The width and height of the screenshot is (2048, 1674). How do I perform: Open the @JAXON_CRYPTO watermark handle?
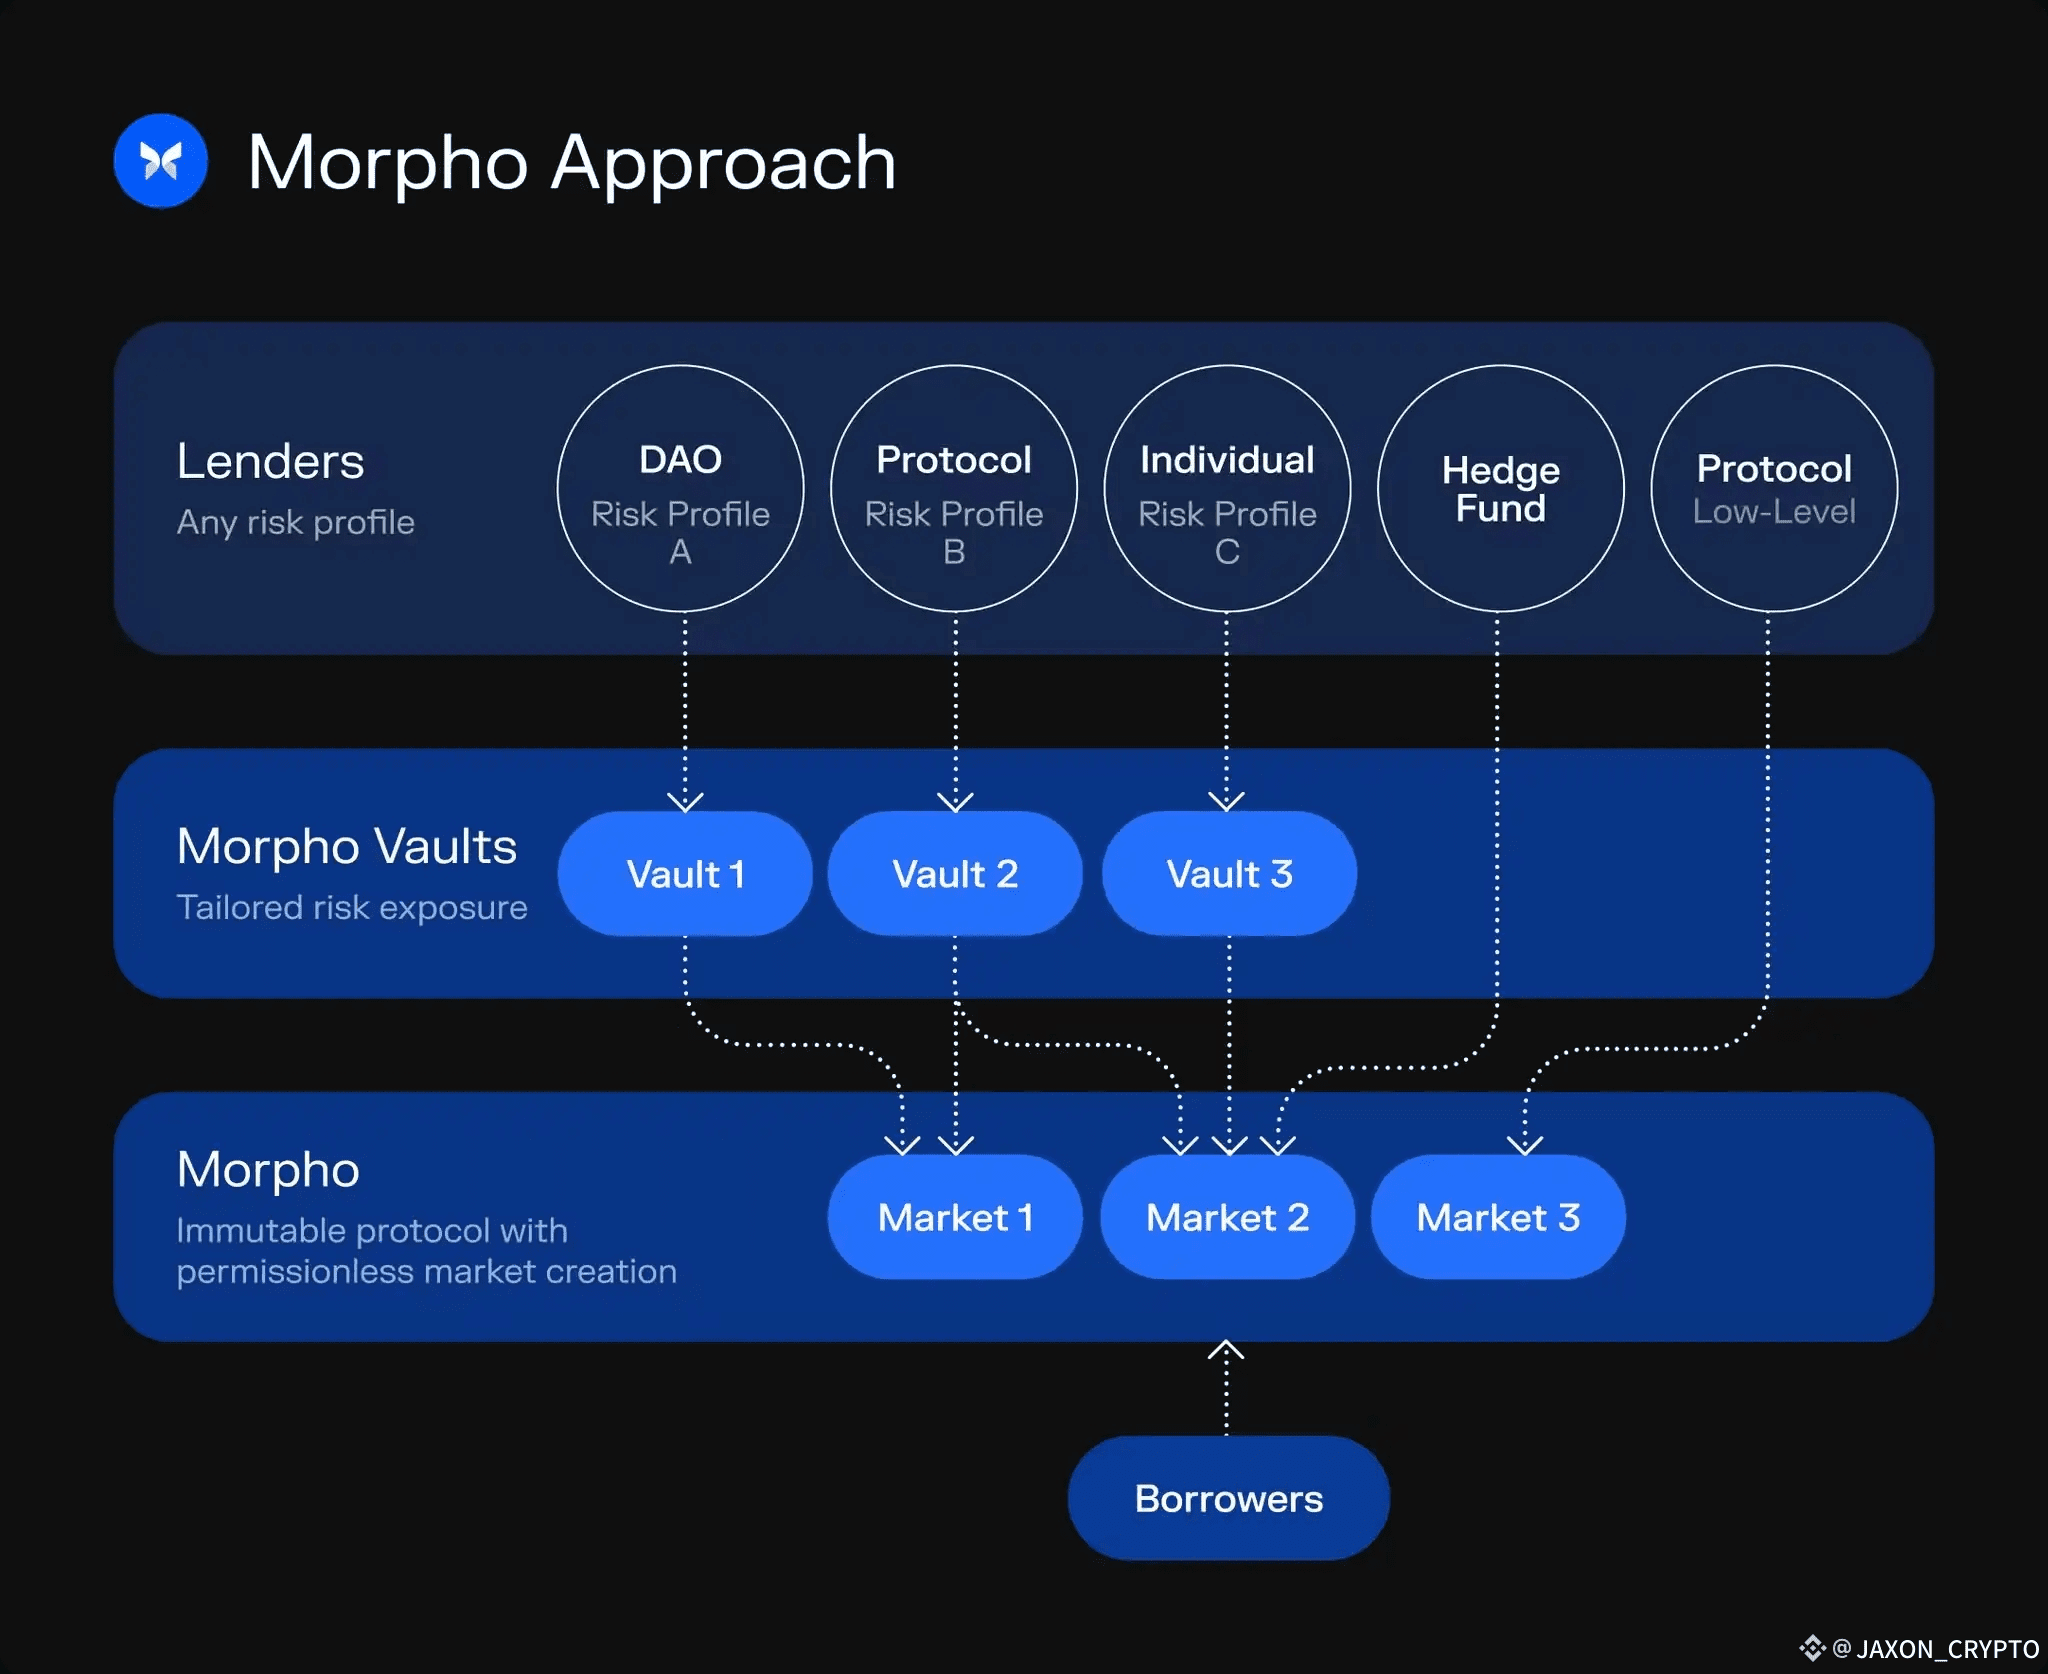(x=1936, y=1649)
